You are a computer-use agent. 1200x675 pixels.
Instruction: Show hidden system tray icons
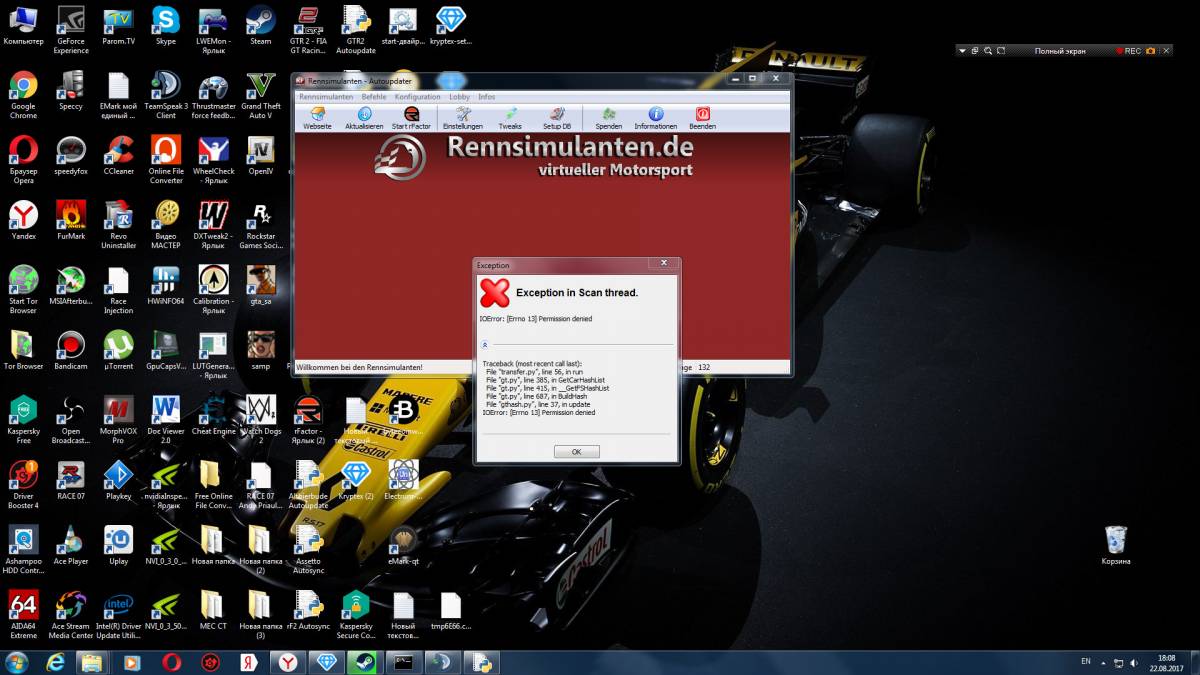click(x=1104, y=662)
